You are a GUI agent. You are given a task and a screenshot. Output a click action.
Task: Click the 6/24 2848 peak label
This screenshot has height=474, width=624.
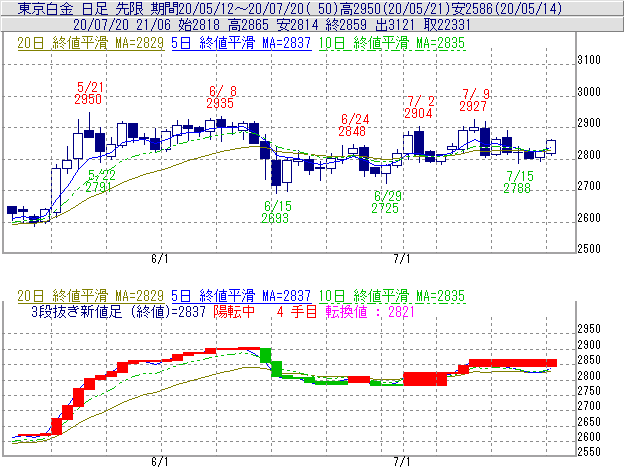click(x=353, y=125)
